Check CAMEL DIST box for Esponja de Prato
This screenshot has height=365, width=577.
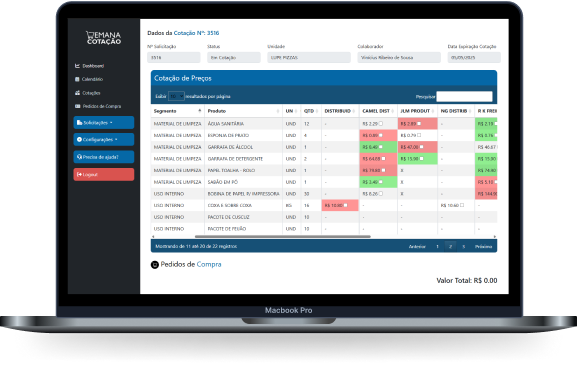[x=381, y=135]
